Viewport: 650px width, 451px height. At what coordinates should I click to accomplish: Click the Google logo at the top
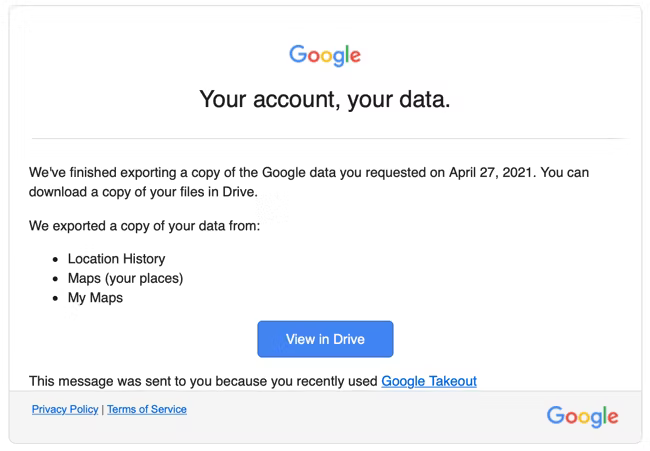(x=324, y=55)
